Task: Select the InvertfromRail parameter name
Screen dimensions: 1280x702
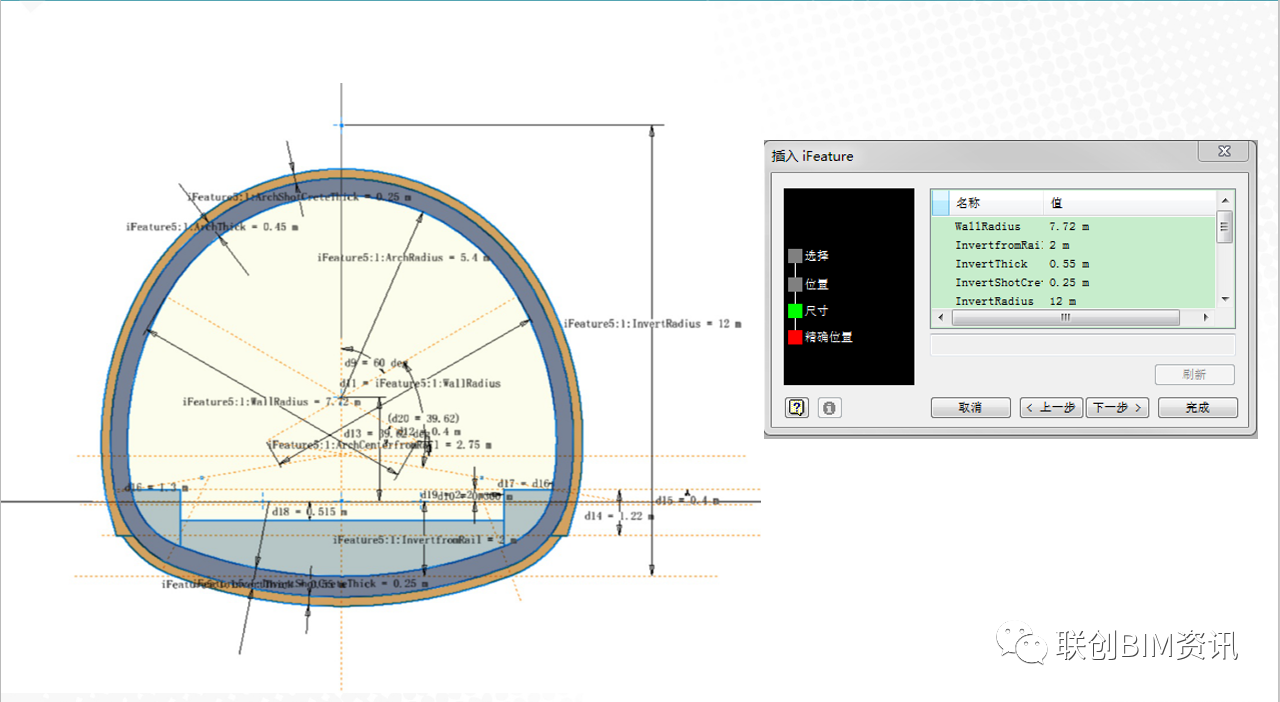Action: [x=999, y=245]
